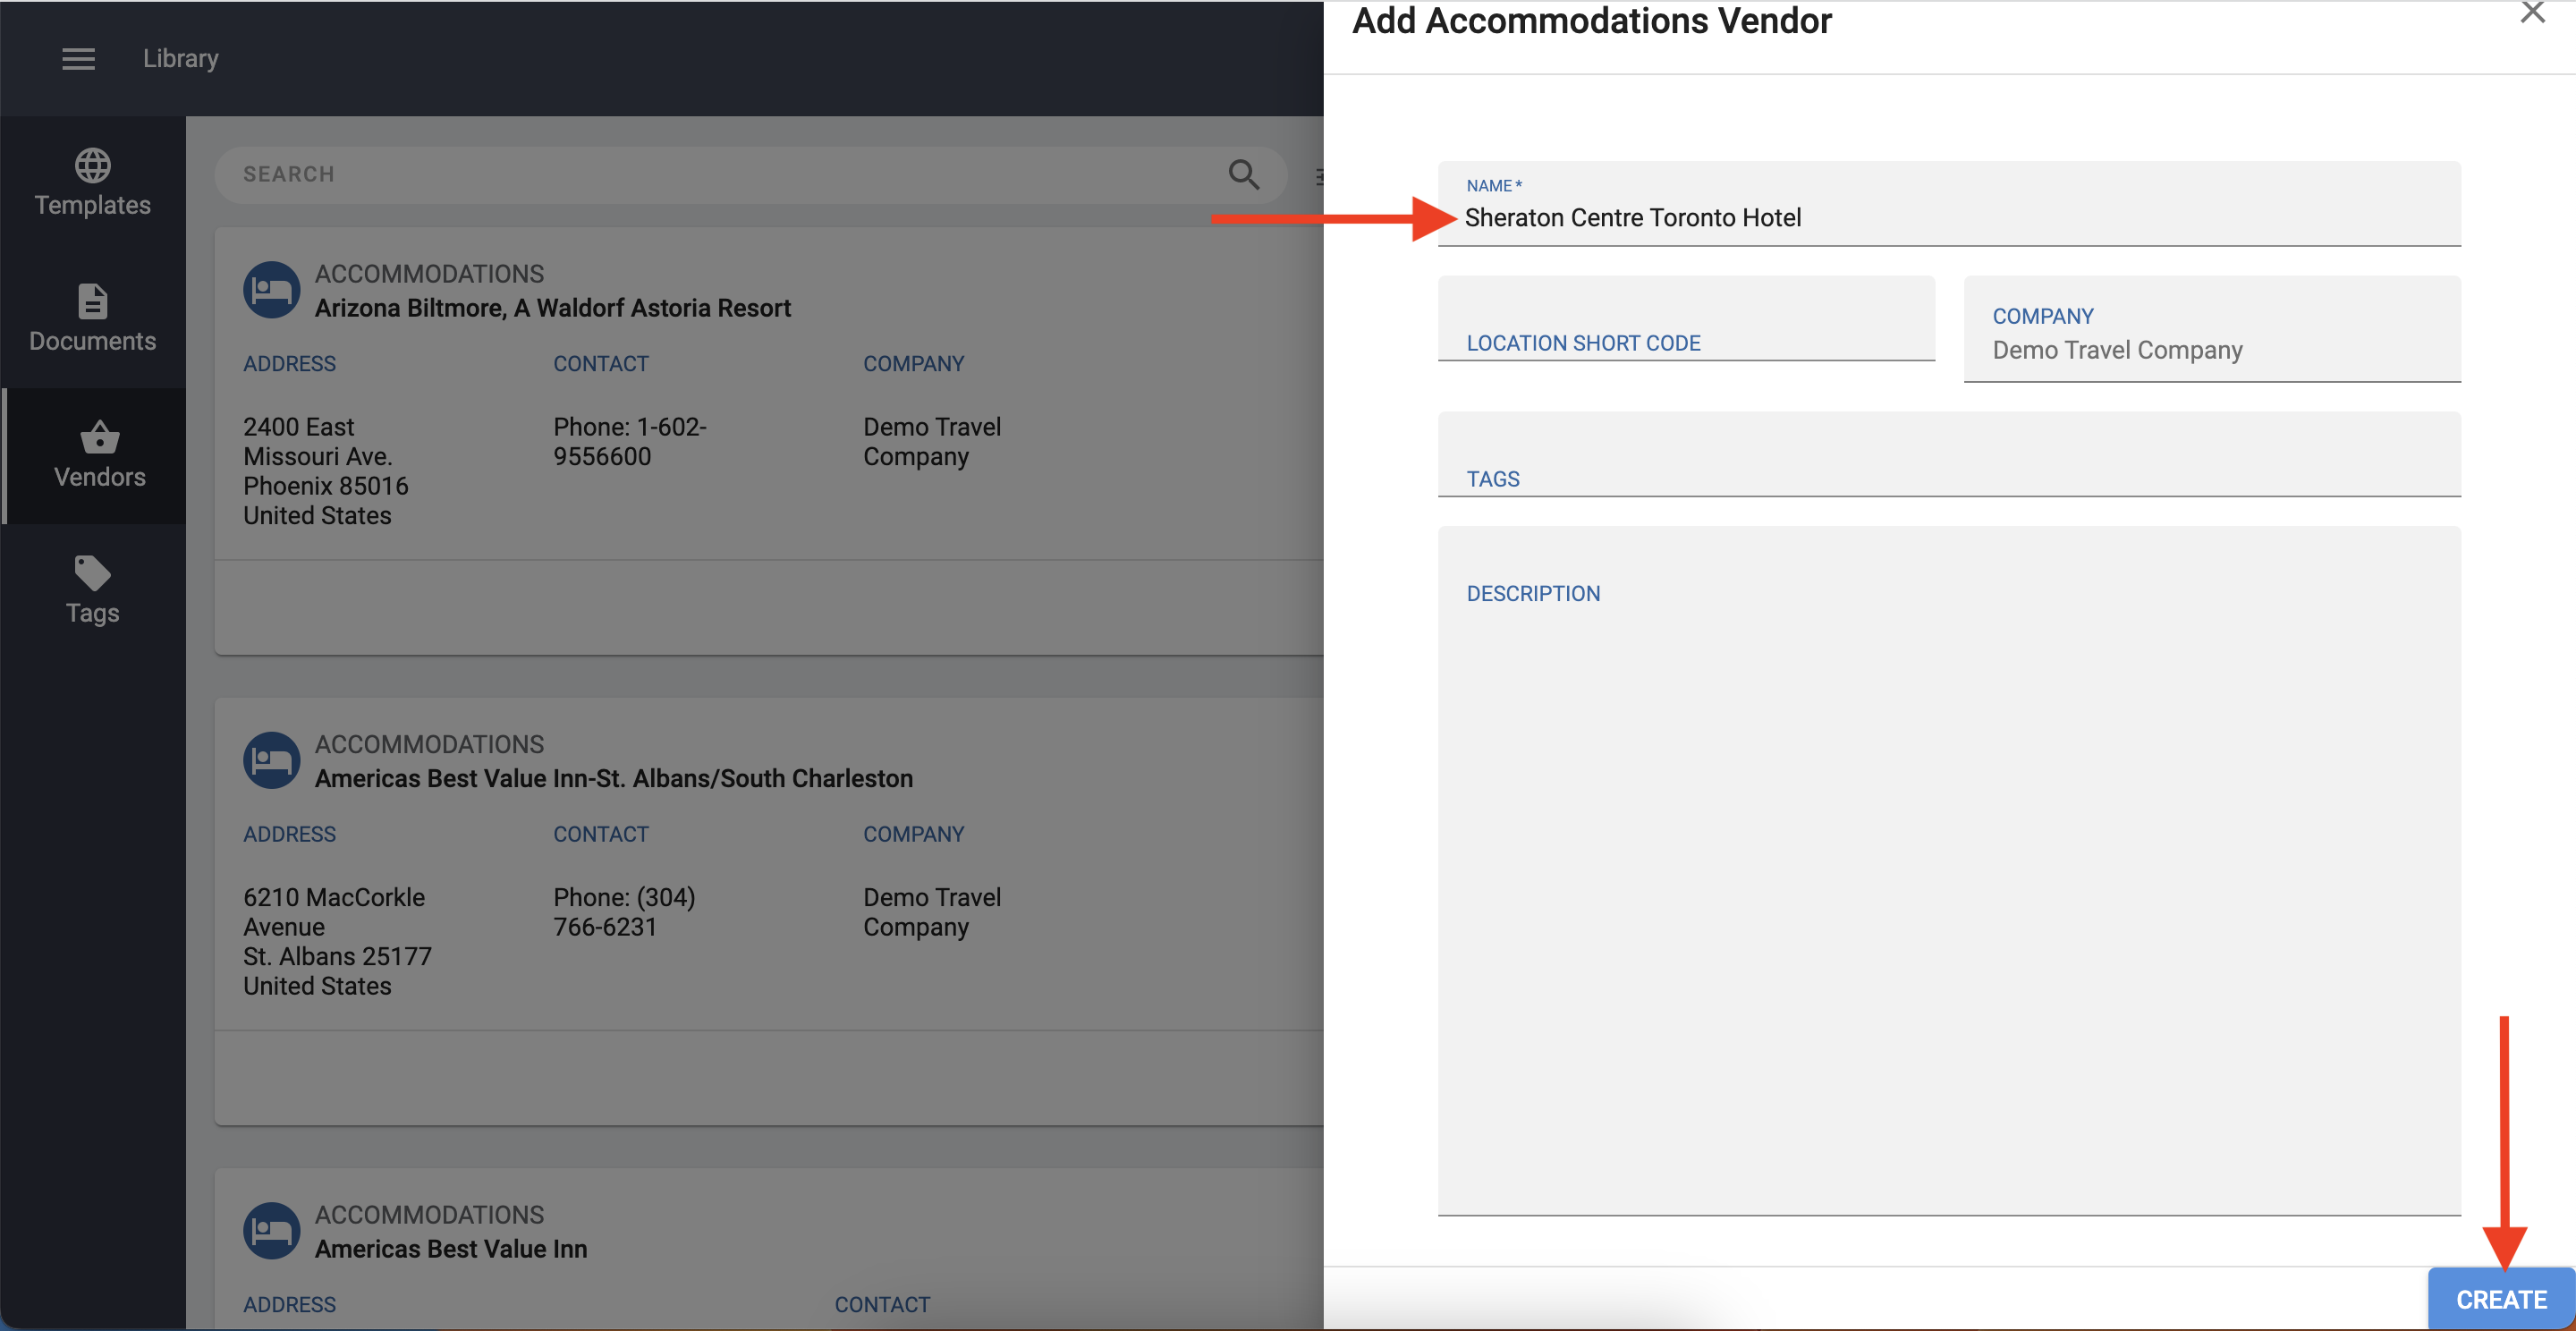Open the Templates label in sidebar
Viewport: 2576px width, 1331px height.
[x=93, y=205]
